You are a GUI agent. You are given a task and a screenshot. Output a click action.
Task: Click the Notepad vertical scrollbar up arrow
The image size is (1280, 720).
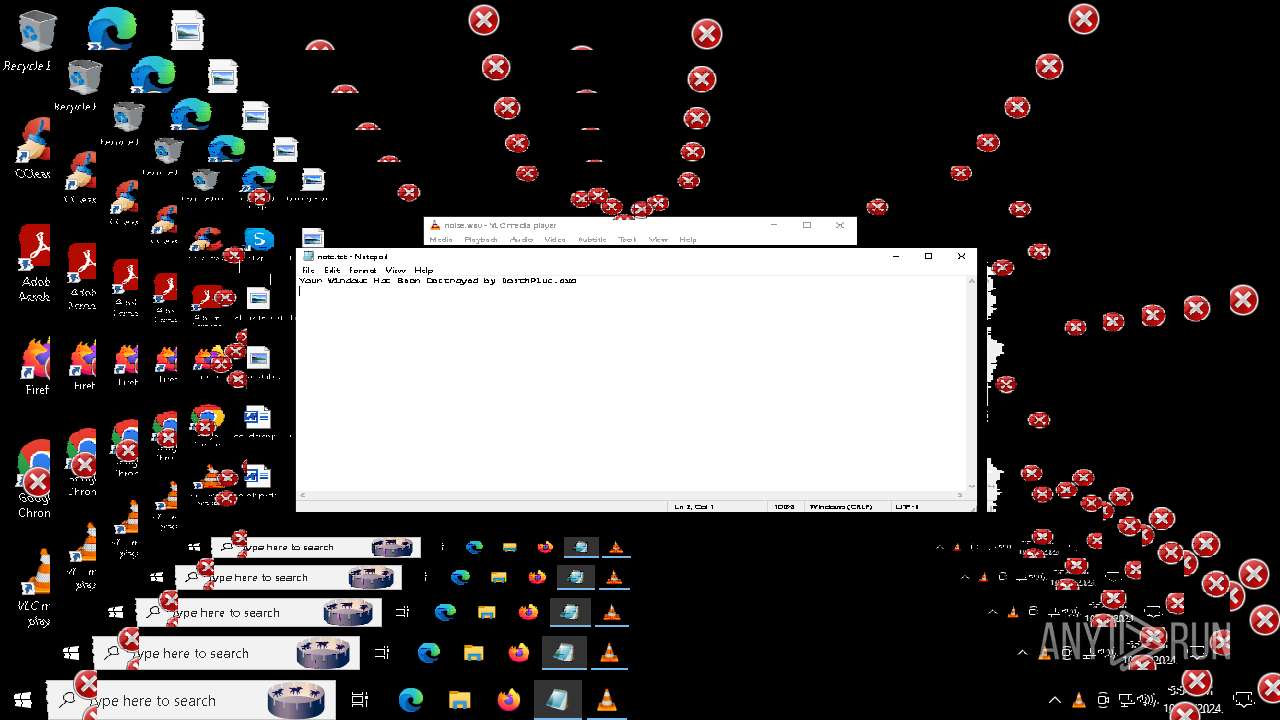[x=971, y=281]
